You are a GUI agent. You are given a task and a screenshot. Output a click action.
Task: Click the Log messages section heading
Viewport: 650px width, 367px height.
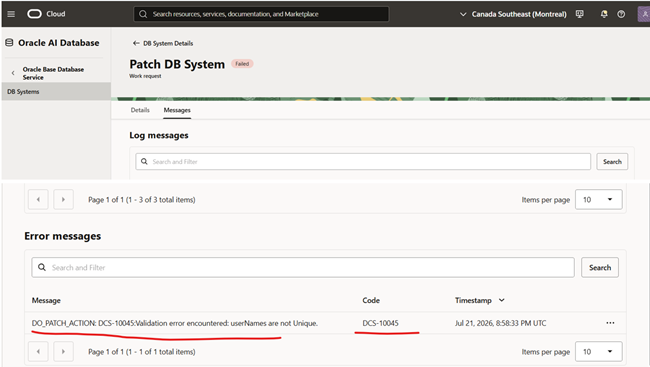pos(159,135)
